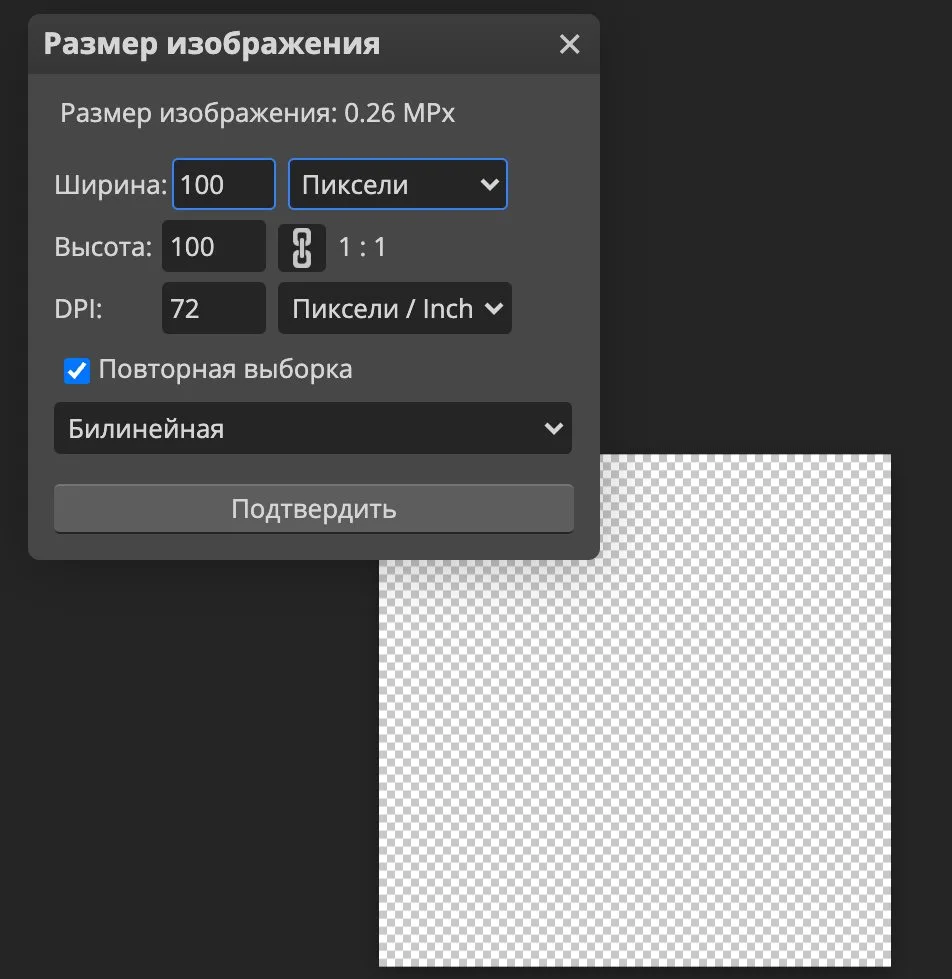This screenshot has width=952, height=979.
Task: Toggle the aspect ratio chain link icon
Action: click(302, 247)
